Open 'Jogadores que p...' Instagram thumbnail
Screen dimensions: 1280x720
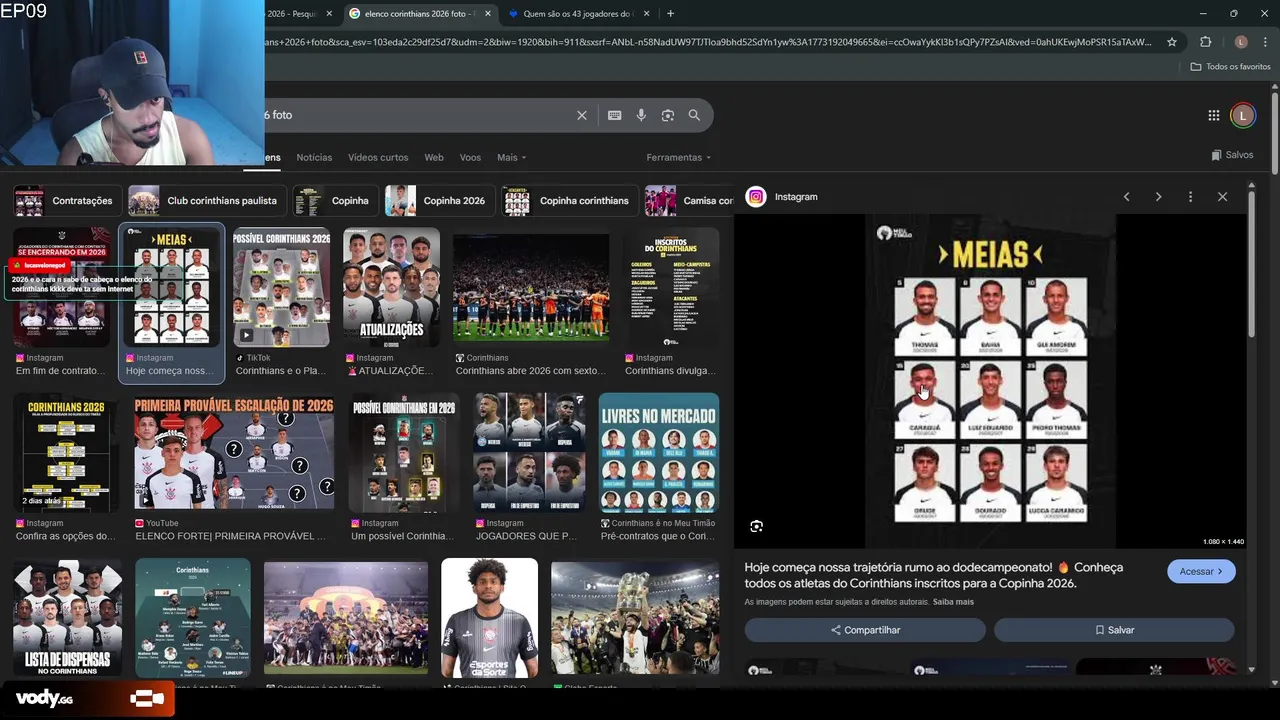pyautogui.click(x=529, y=453)
